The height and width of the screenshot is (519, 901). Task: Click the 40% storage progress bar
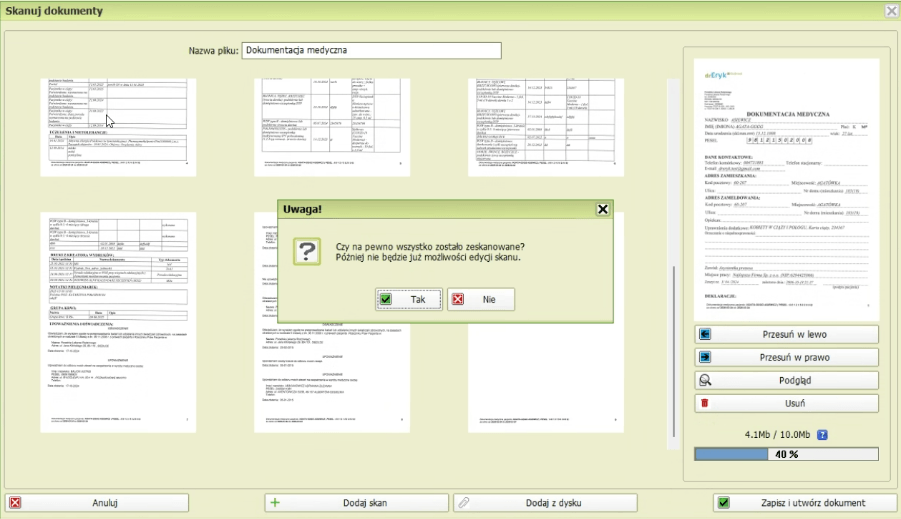coord(787,454)
